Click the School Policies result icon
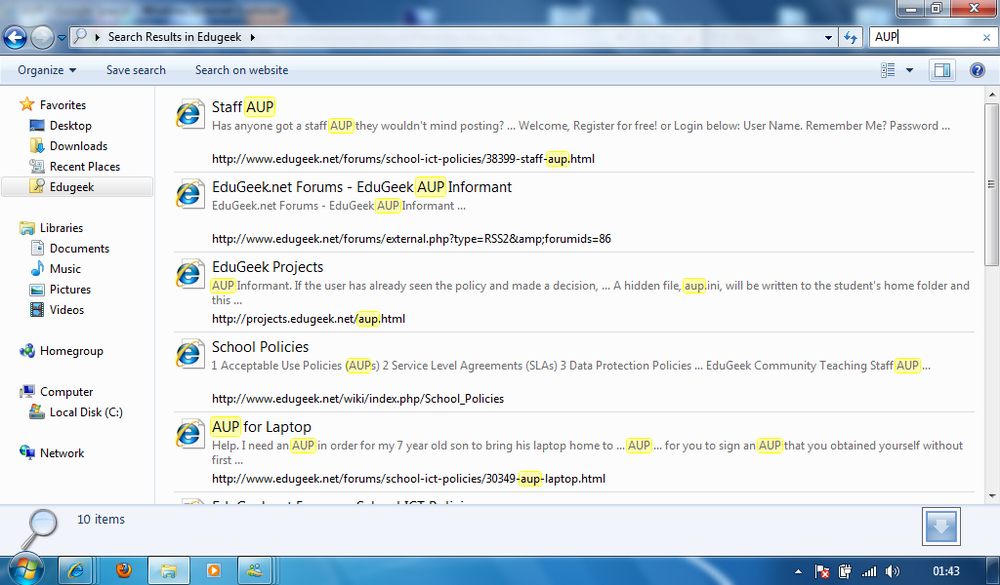1000x585 pixels. click(189, 354)
